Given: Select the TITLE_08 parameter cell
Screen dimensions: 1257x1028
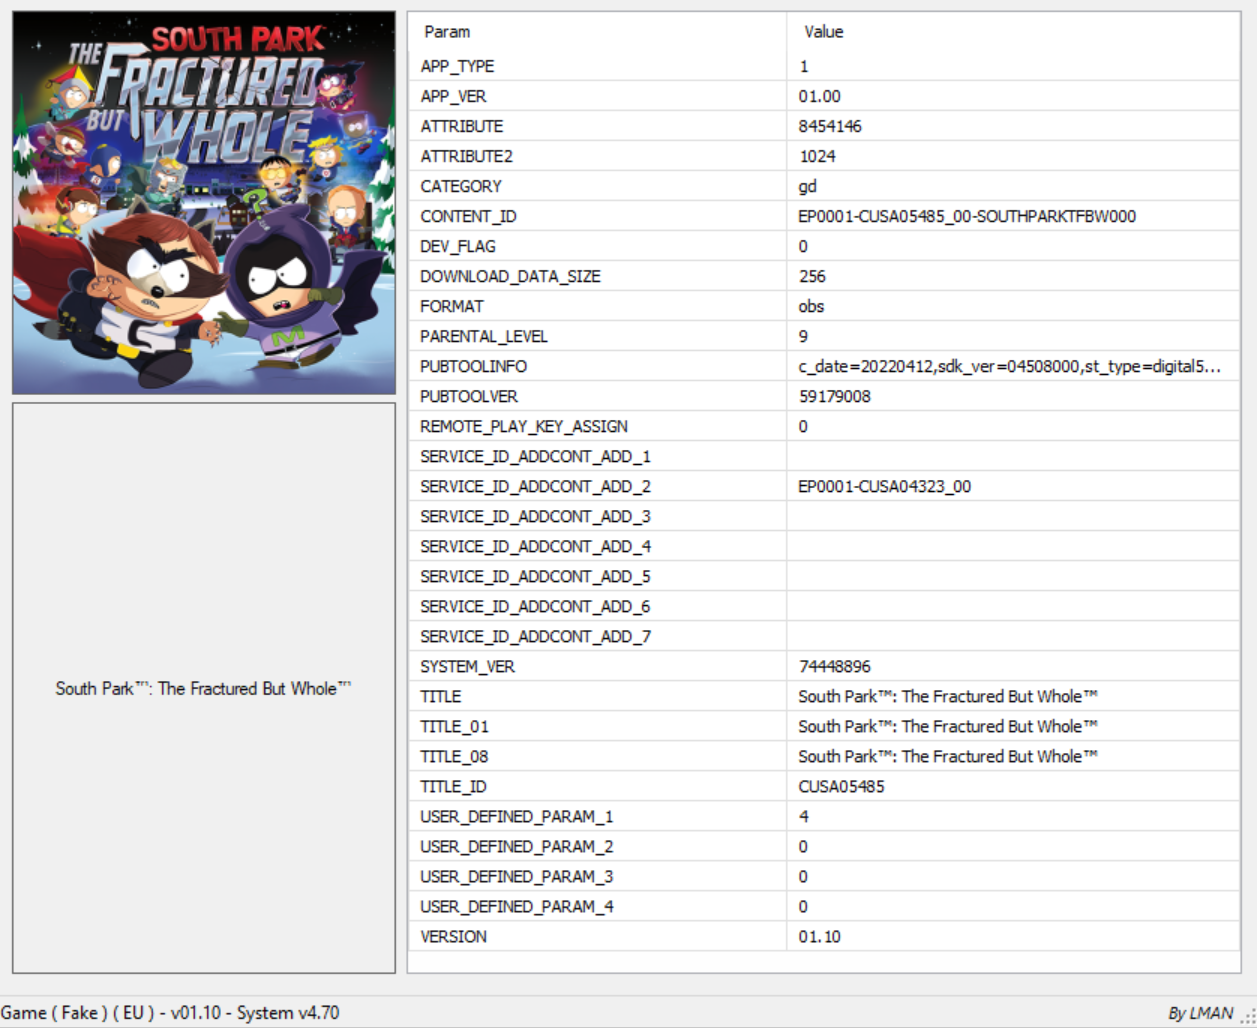Looking at the screenshot, I should (597, 756).
